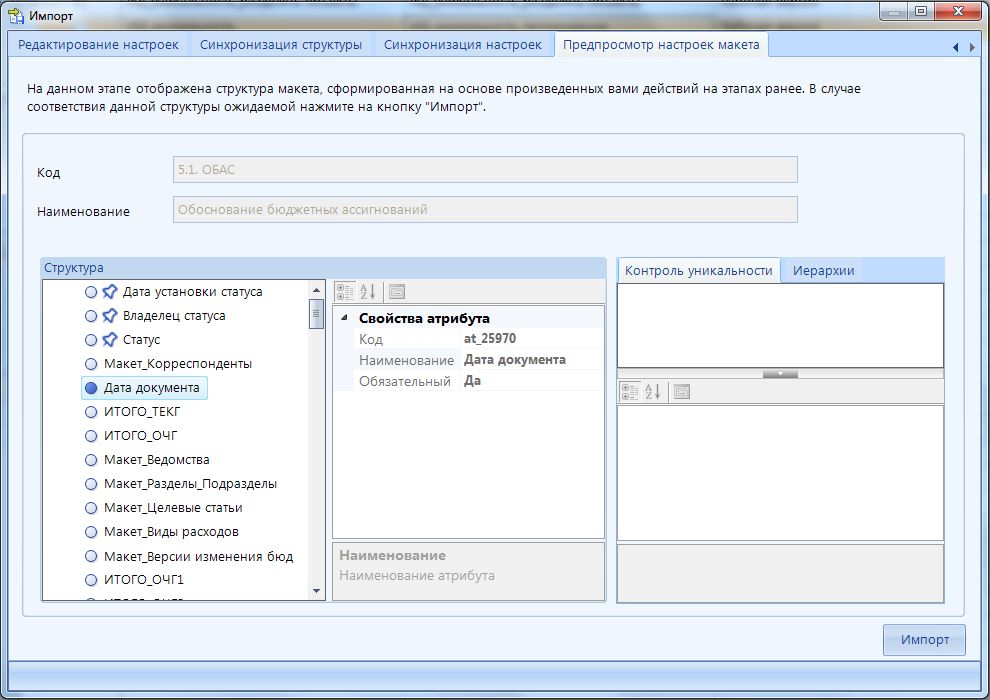
Task: Click pin icon next to Владелец статуса
Action: pos(110,316)
